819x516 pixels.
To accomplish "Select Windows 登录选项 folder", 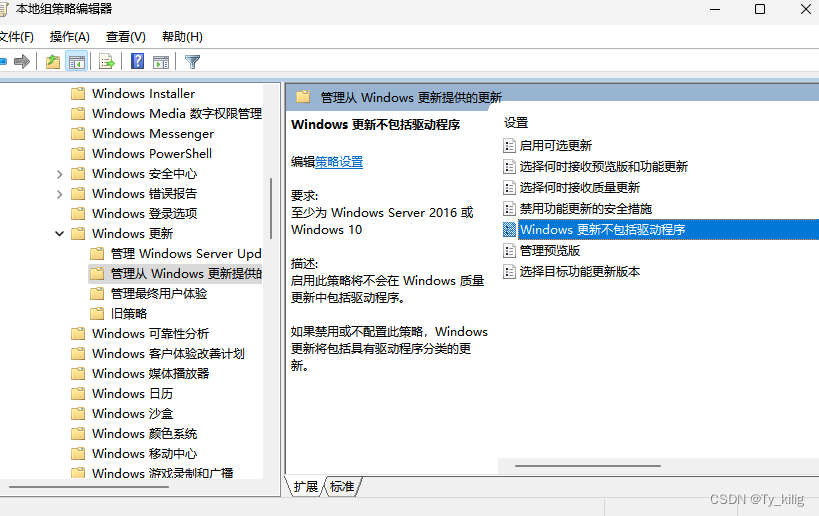I will coord(144,214).
